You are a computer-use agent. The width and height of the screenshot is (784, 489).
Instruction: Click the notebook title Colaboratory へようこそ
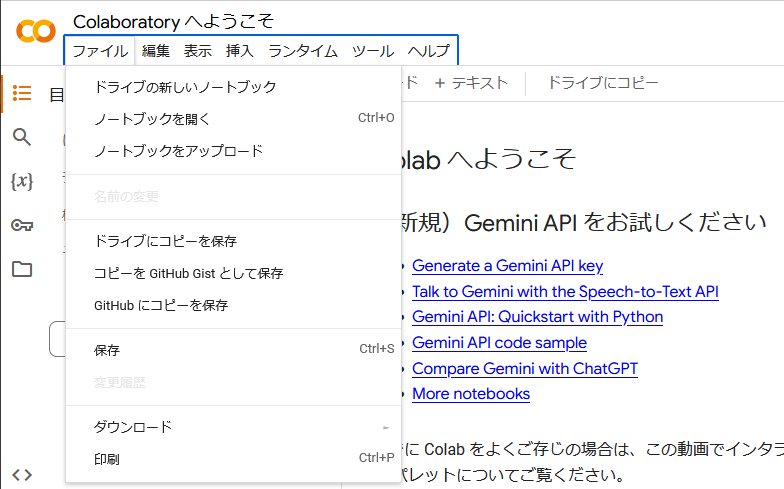click(x=174, y=22)
